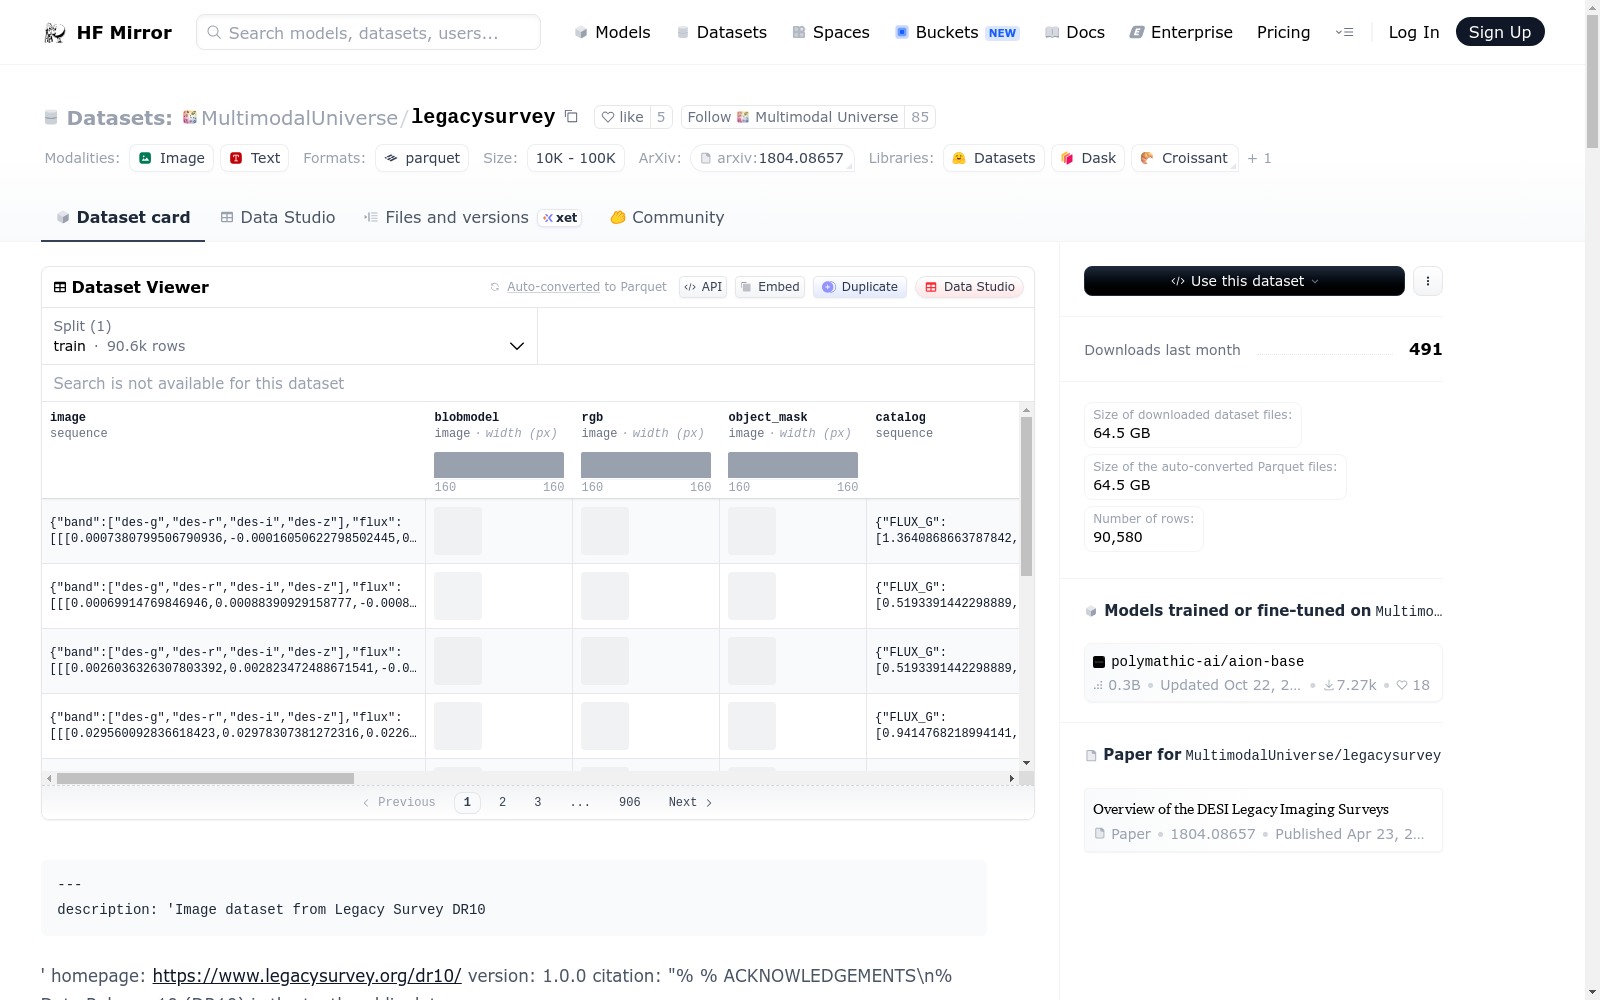Click the Sign Up button
This screenshot has height=1000, width=1600.
point(1500,32)
